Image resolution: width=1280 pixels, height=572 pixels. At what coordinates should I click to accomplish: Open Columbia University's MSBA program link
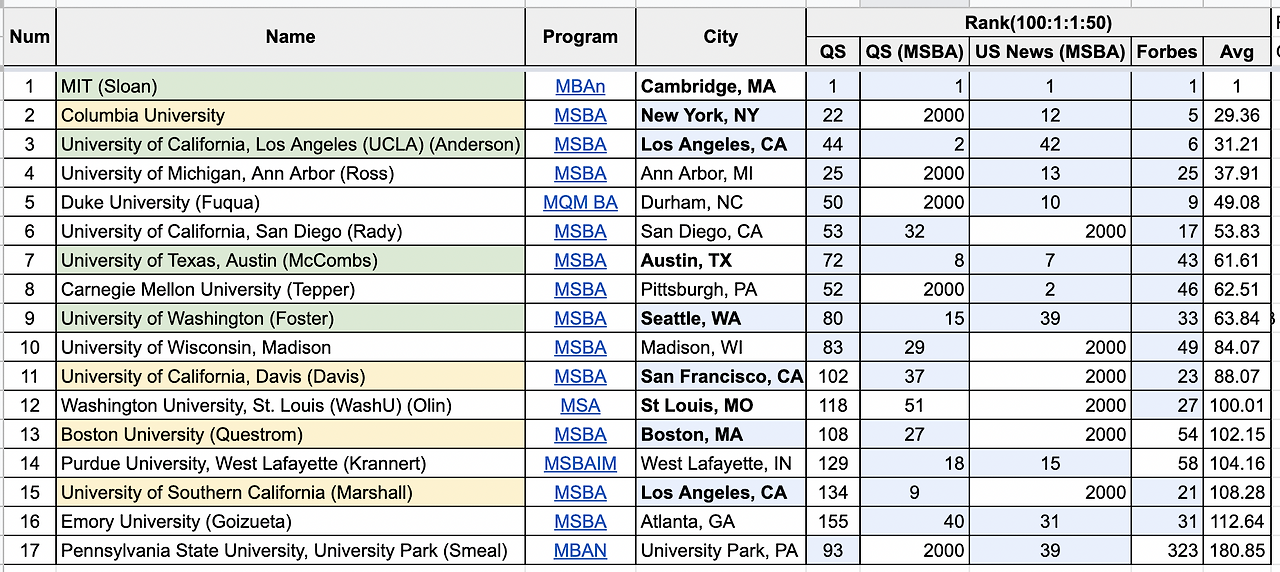pos(580,115)
